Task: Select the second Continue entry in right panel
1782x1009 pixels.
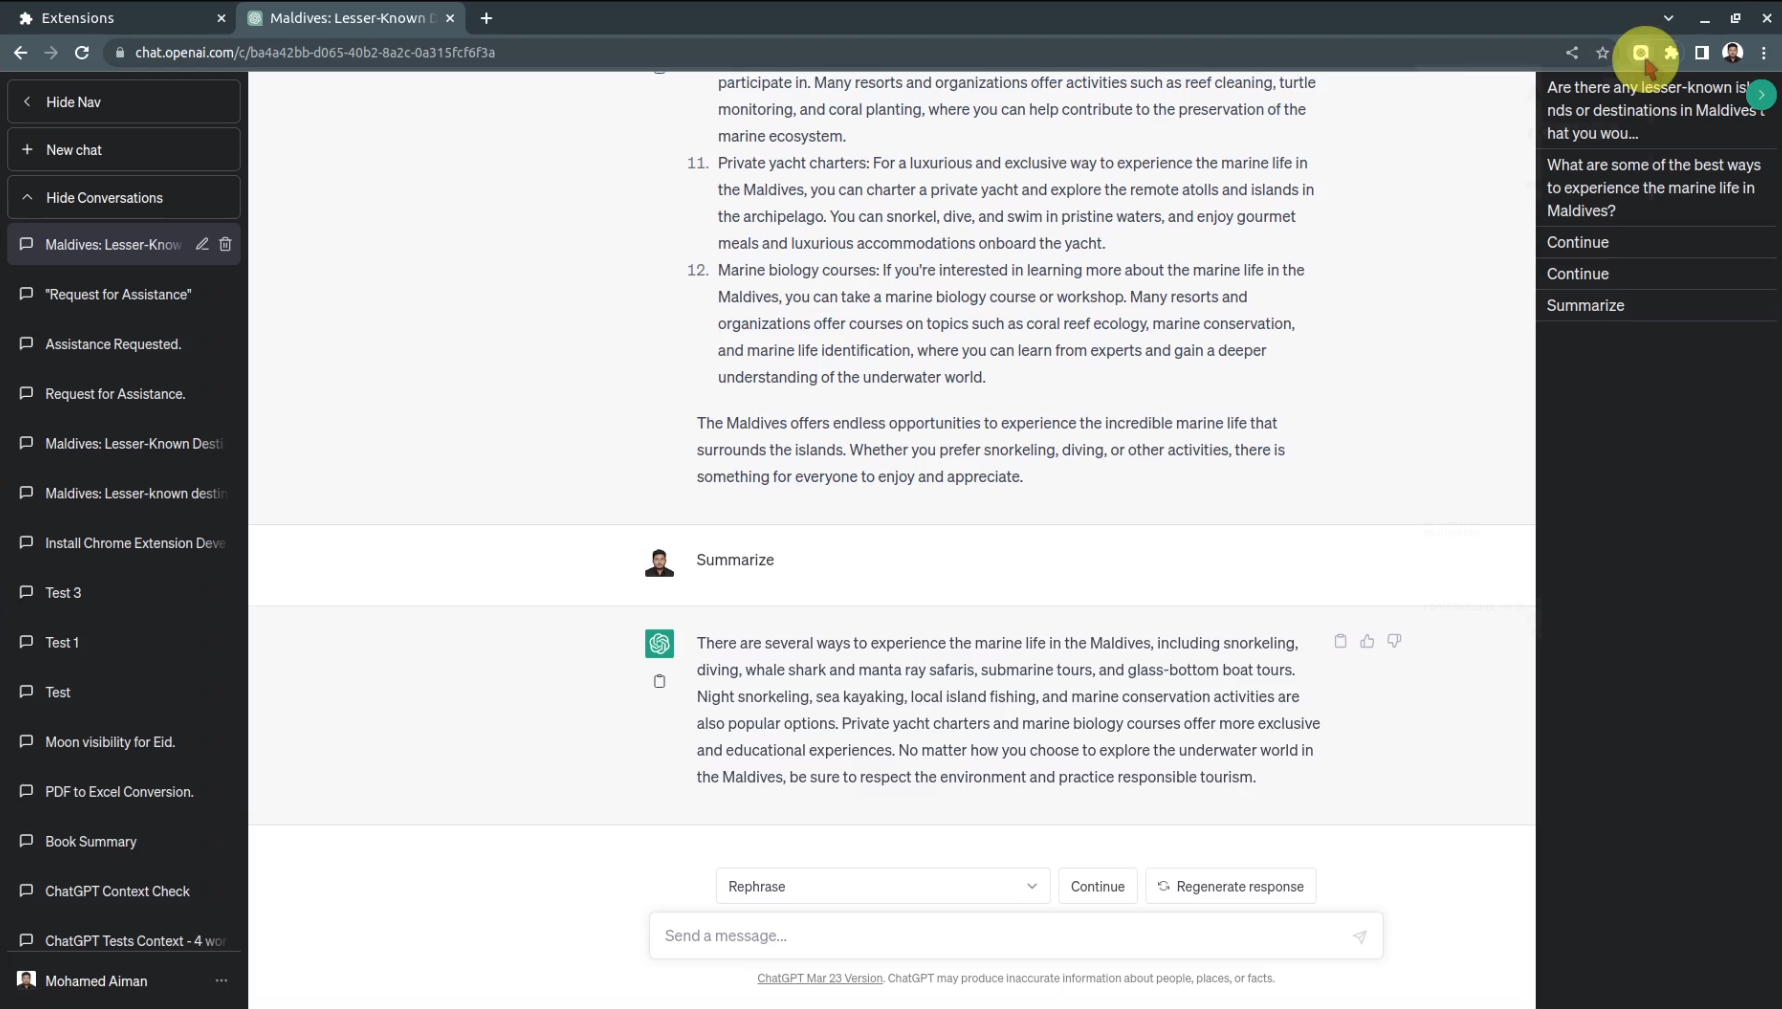Action: coord(1655,274)
